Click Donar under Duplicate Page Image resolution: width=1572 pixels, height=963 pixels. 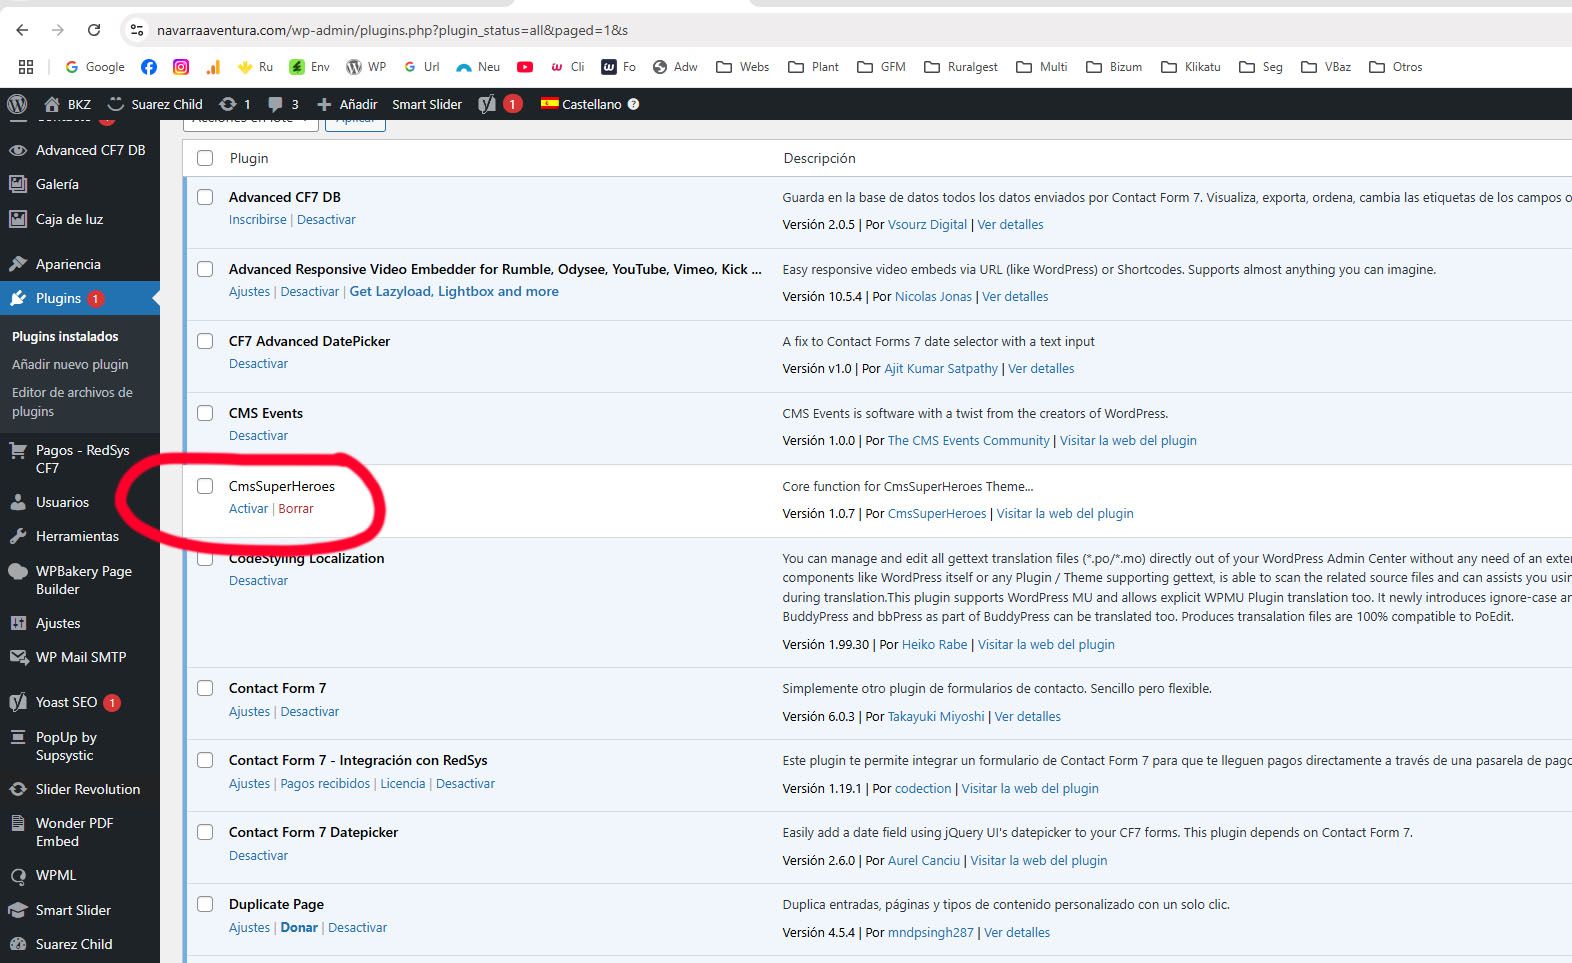pyautogui.click(x=299, y=928)
